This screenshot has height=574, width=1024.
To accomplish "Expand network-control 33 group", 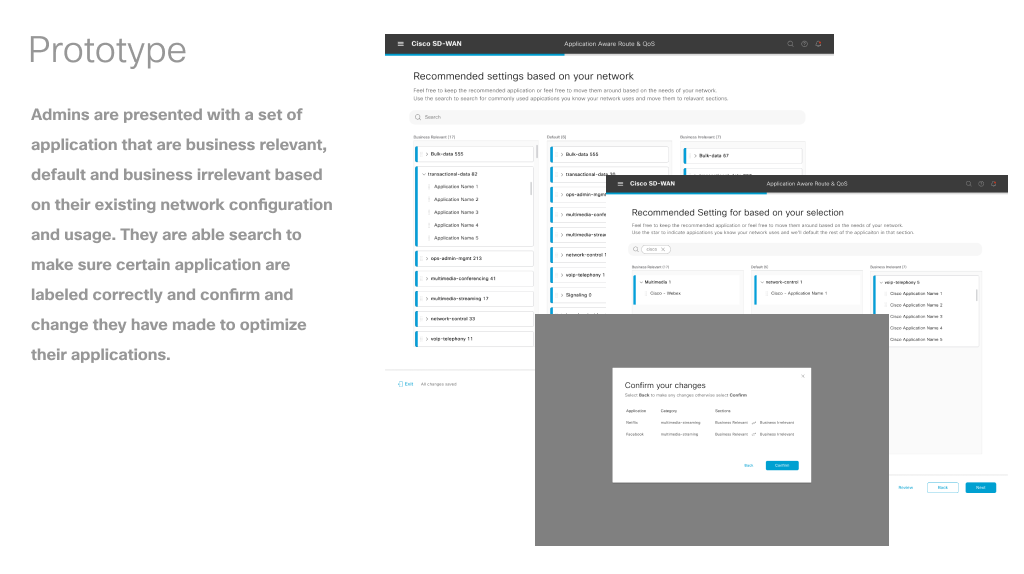I will pos(427,319).
